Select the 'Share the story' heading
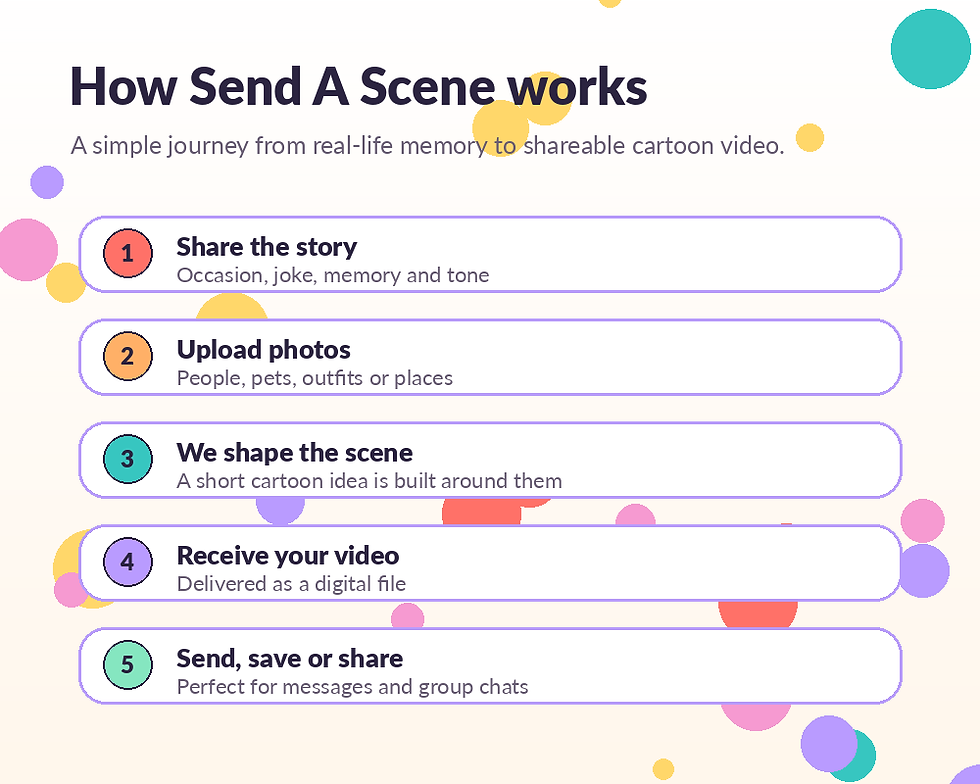The width and height of the screenshot is (980, 784). click(x=266, y=247)
